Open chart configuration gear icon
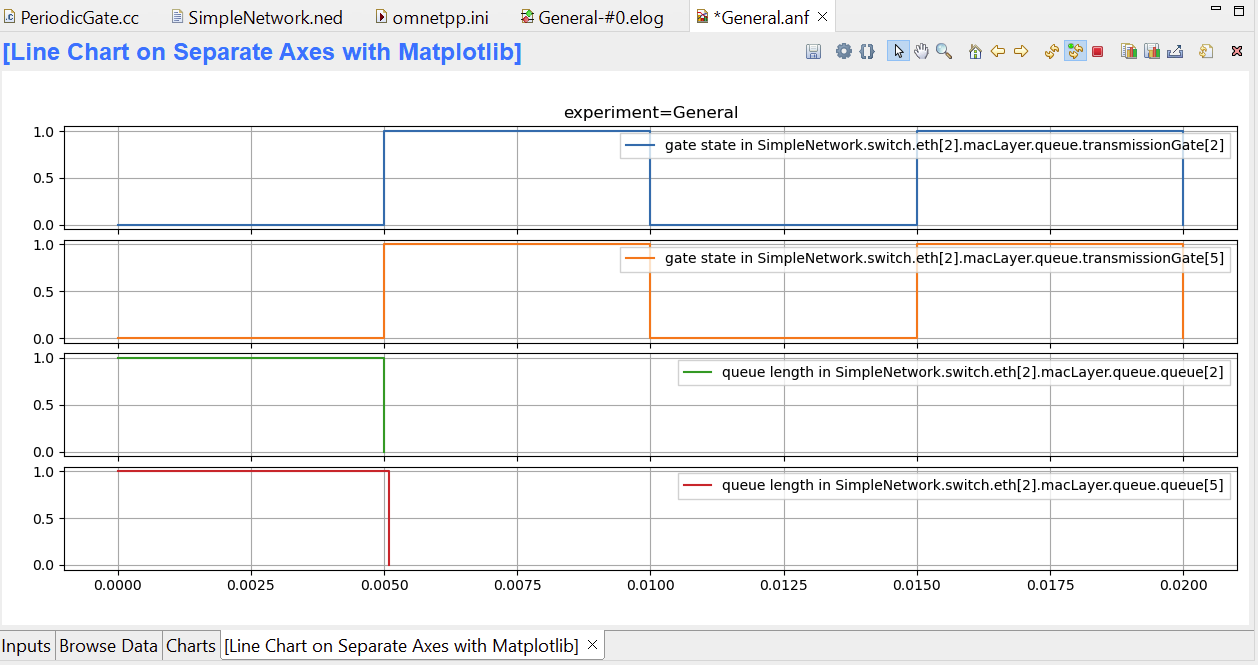Viewport: 1258px width, 665px height. pyautogui.click(x=844, y=52)
